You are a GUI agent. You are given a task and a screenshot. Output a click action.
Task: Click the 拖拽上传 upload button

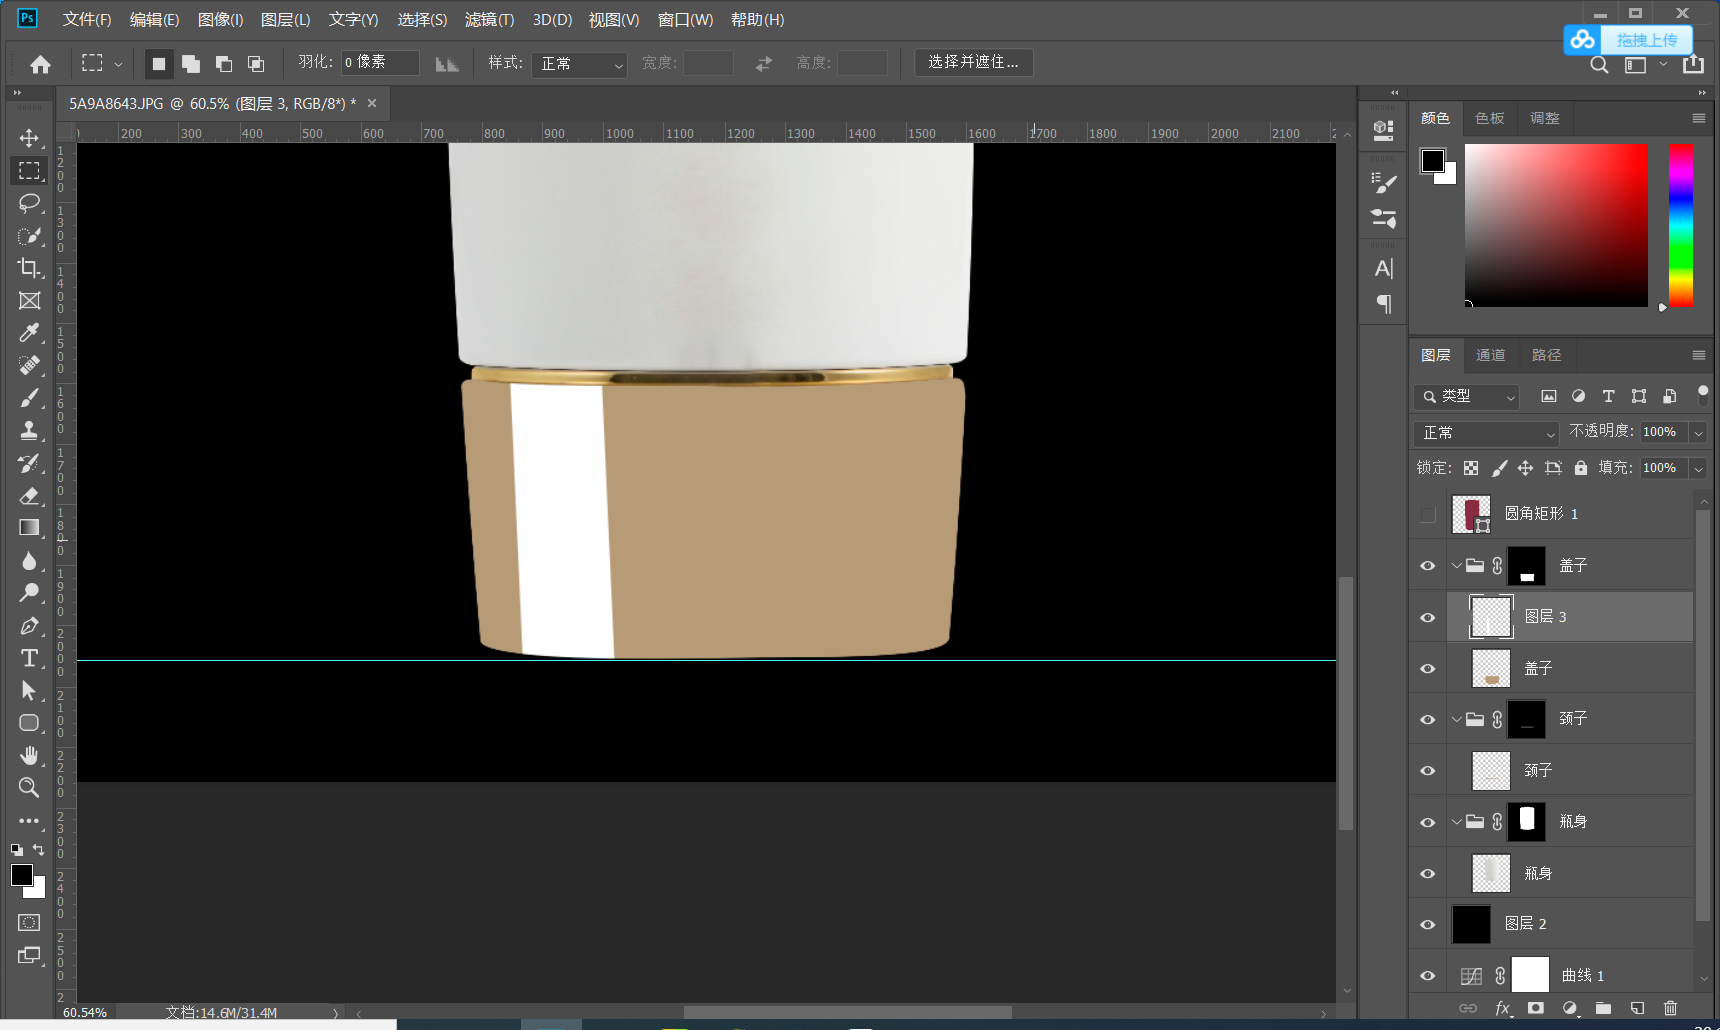[x=1627, y=40]
